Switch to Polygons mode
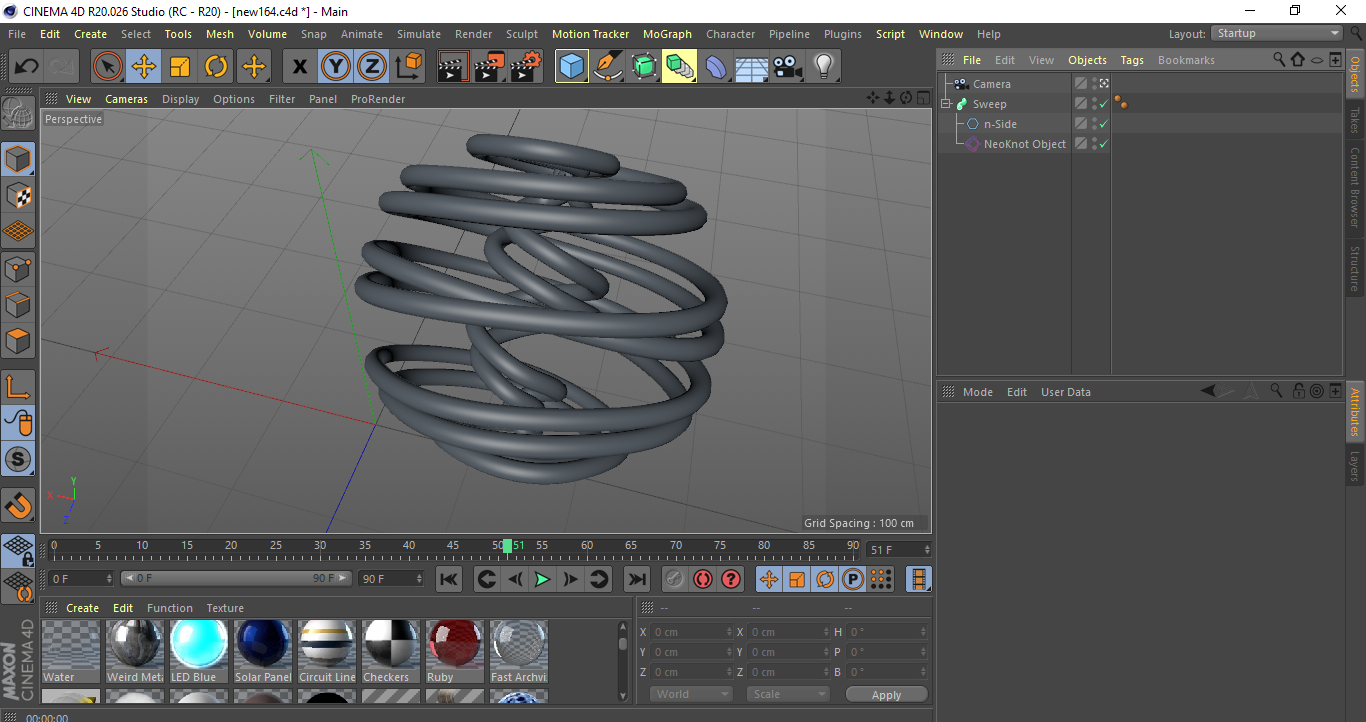 18,341
